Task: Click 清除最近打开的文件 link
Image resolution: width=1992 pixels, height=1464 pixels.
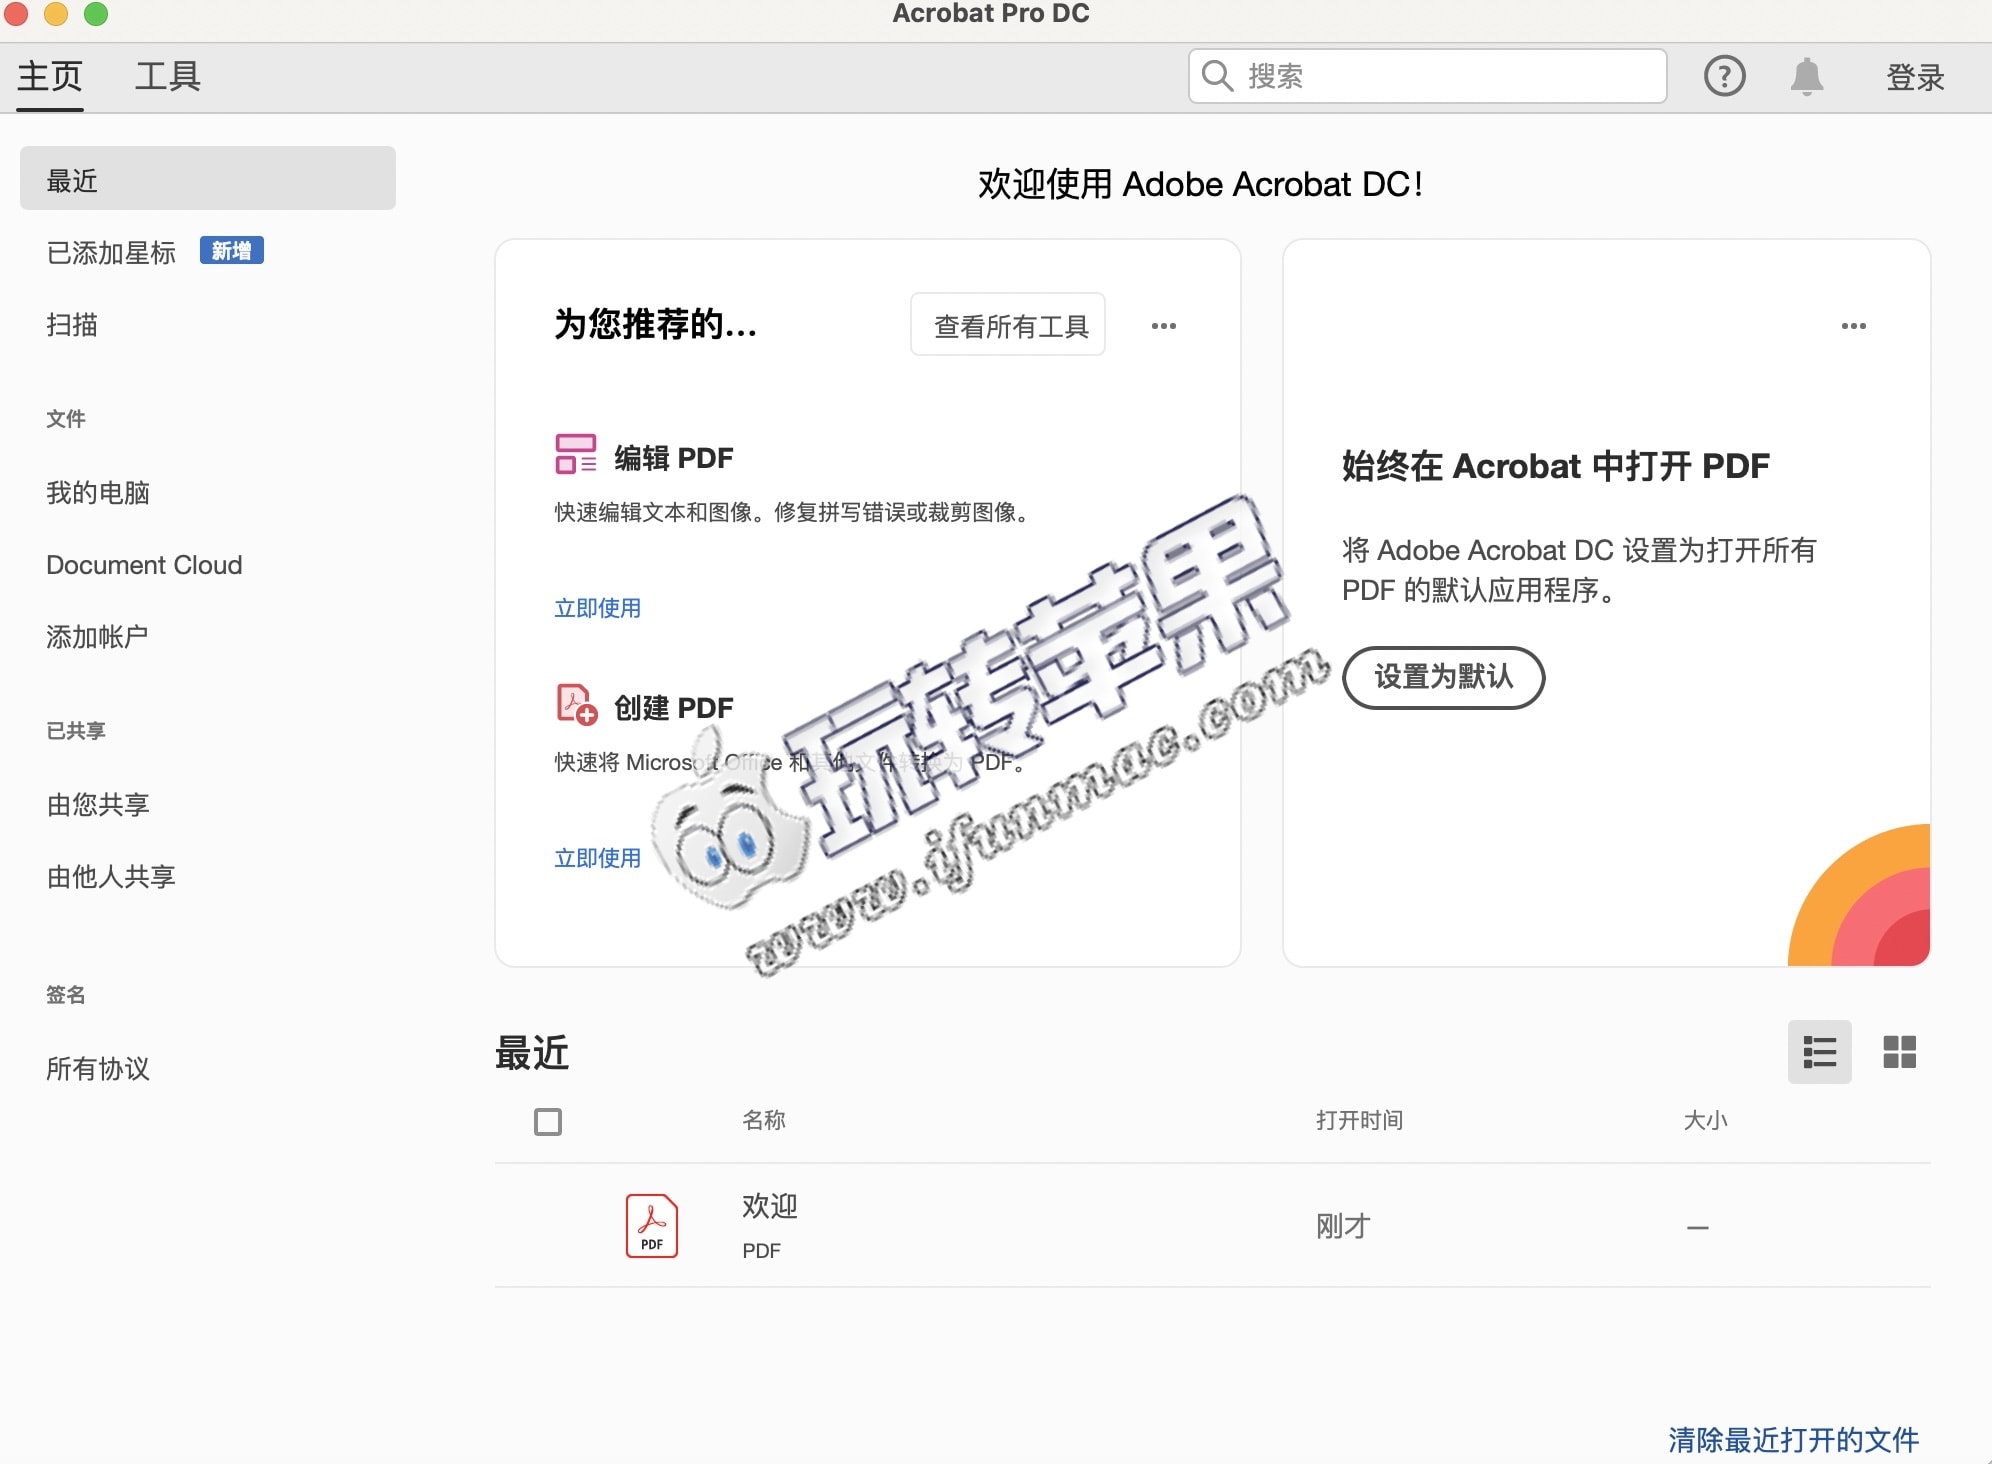Action: [1793, 1439]
